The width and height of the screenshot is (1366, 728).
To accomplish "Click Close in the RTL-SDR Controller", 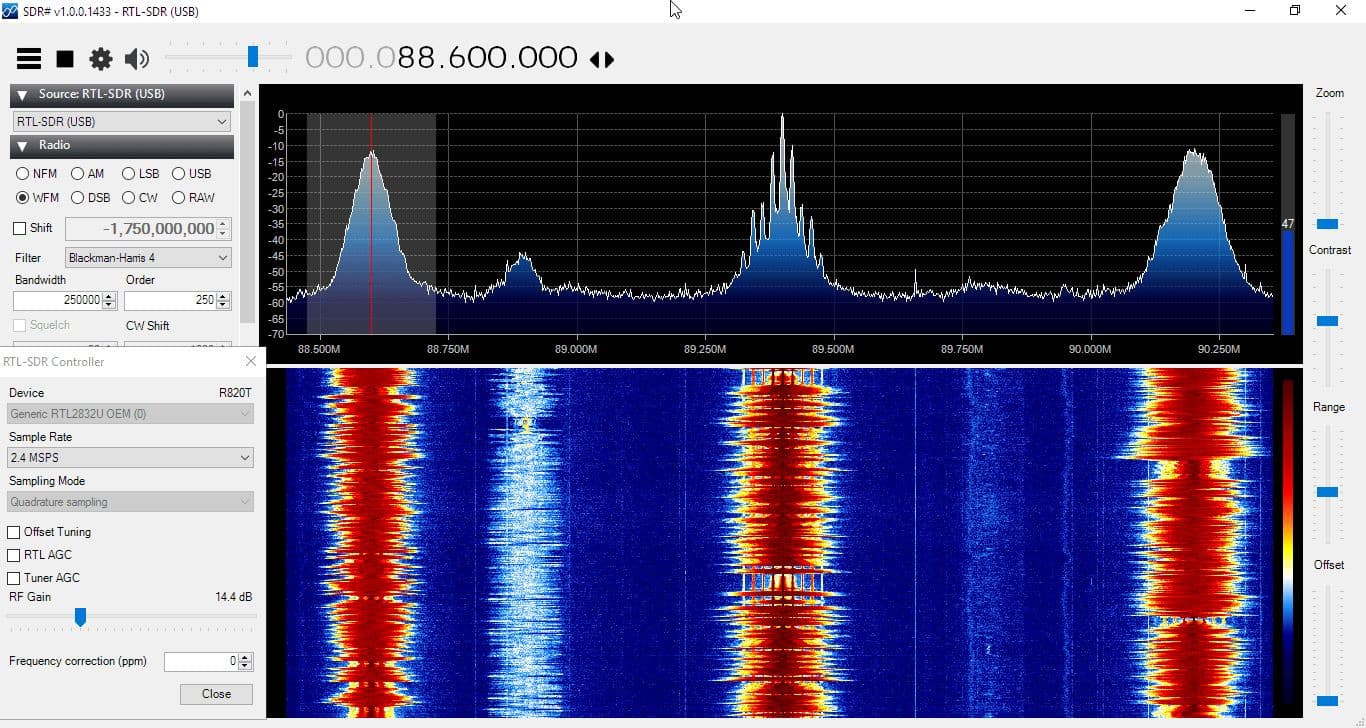I will (x=215, y=693).
